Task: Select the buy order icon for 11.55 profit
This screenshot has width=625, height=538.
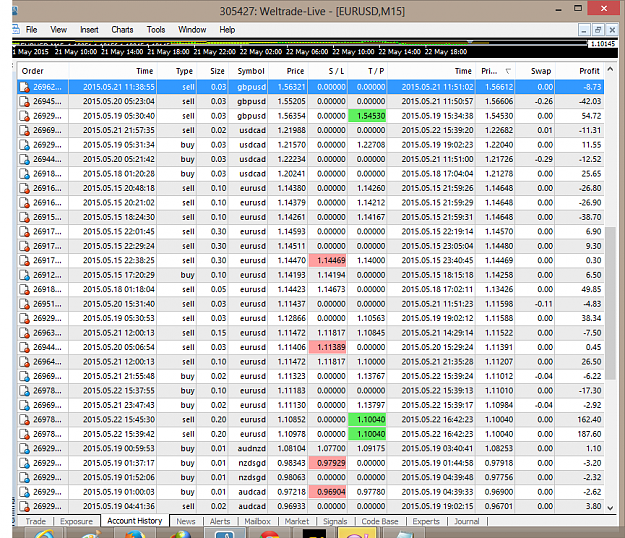Action: [25, 145]
